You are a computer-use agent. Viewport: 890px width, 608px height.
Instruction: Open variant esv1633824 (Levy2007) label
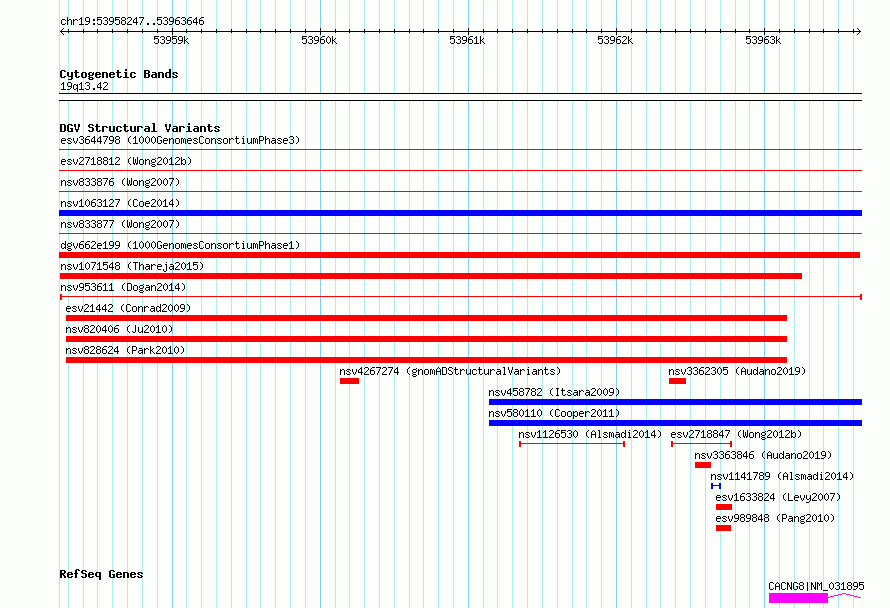tap(778, 497)
